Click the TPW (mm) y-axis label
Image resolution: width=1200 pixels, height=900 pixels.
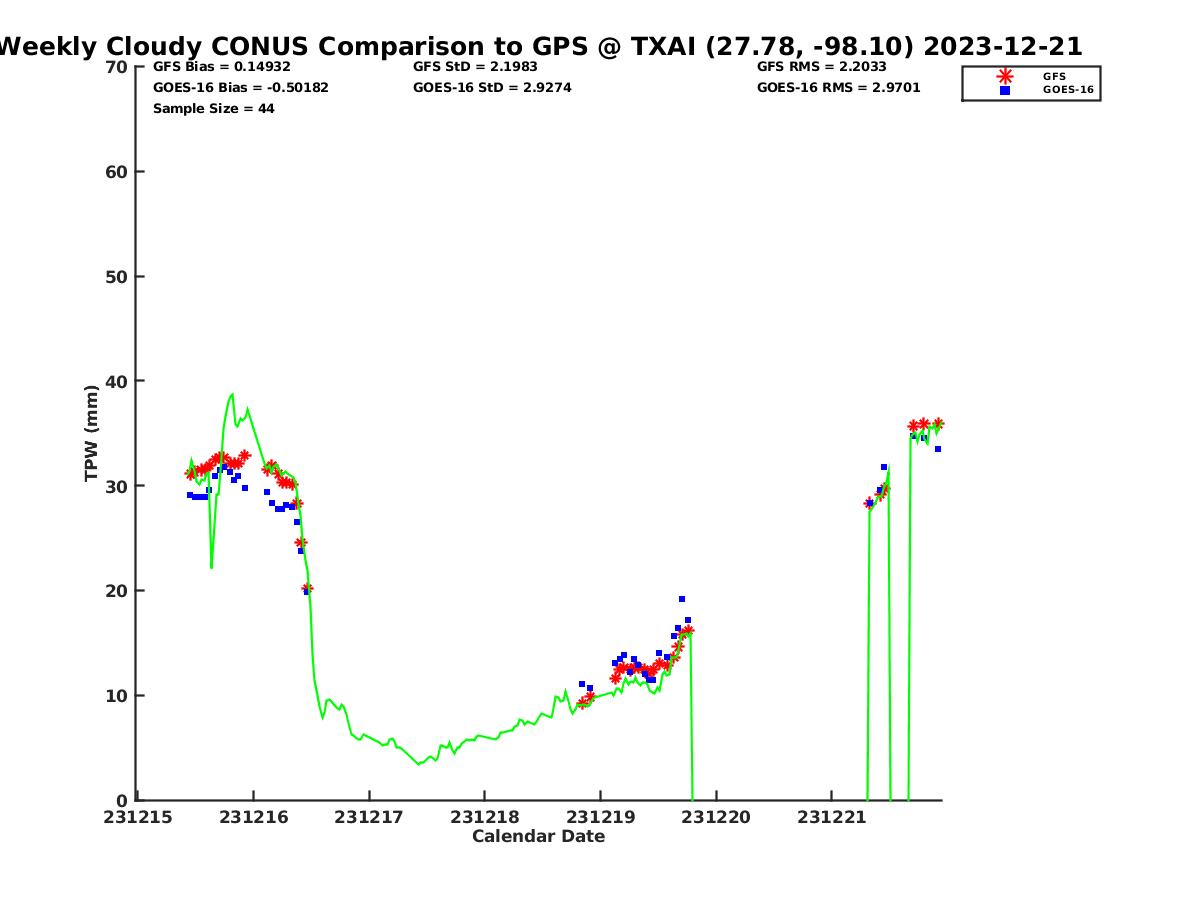92,433
